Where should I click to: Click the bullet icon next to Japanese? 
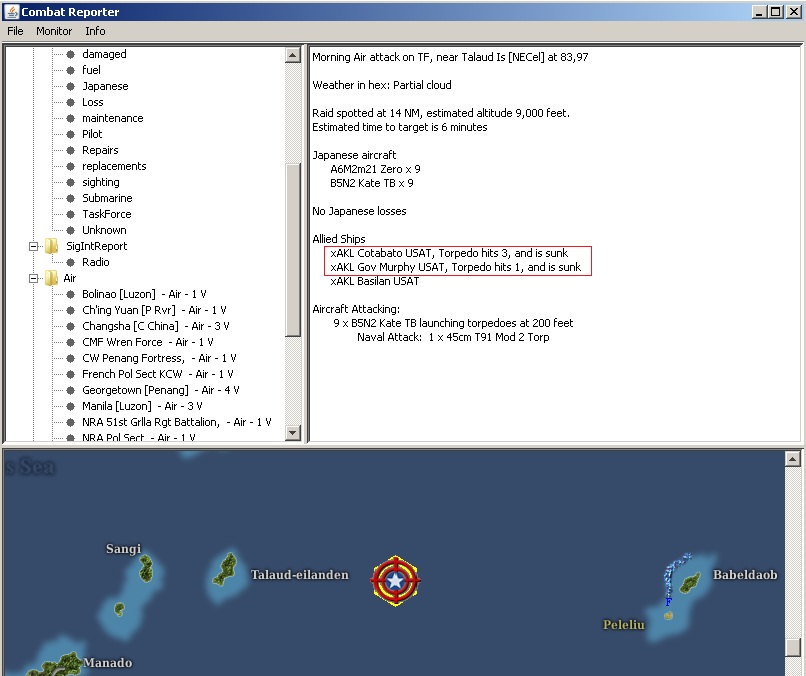[x=71, y=86]
